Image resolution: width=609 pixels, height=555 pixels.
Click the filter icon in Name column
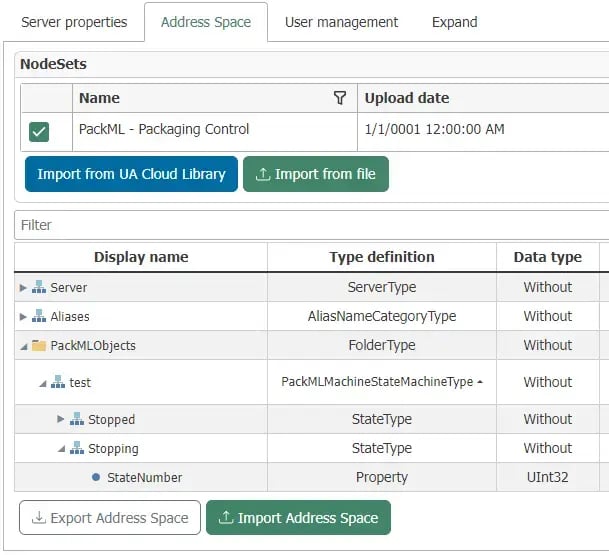click(x=340, y=98)
